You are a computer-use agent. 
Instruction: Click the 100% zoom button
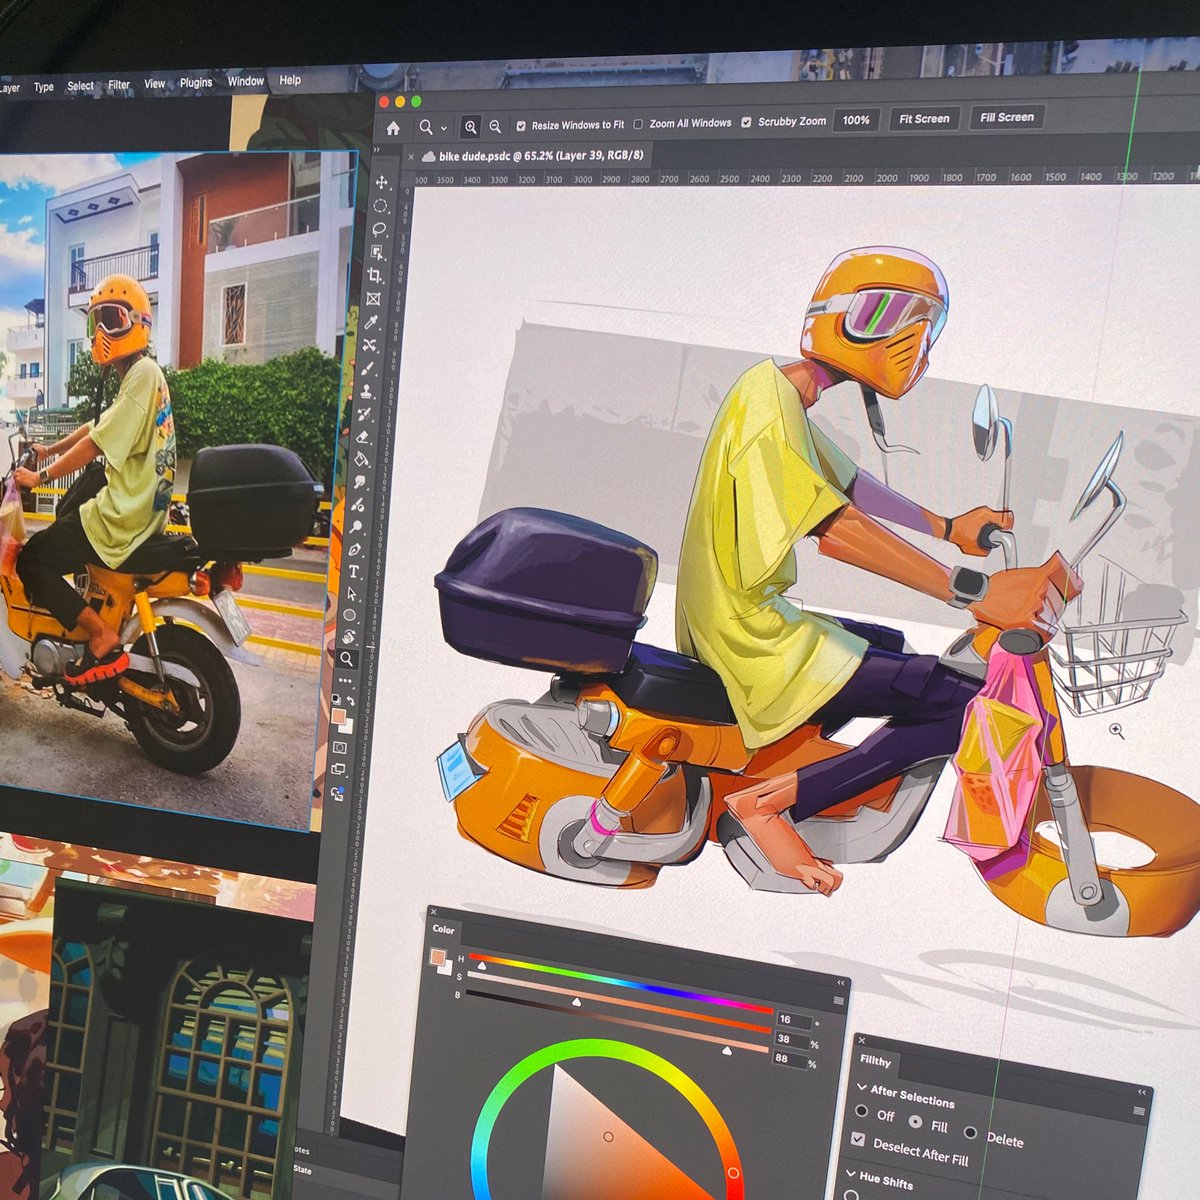[x=856, y=119]
